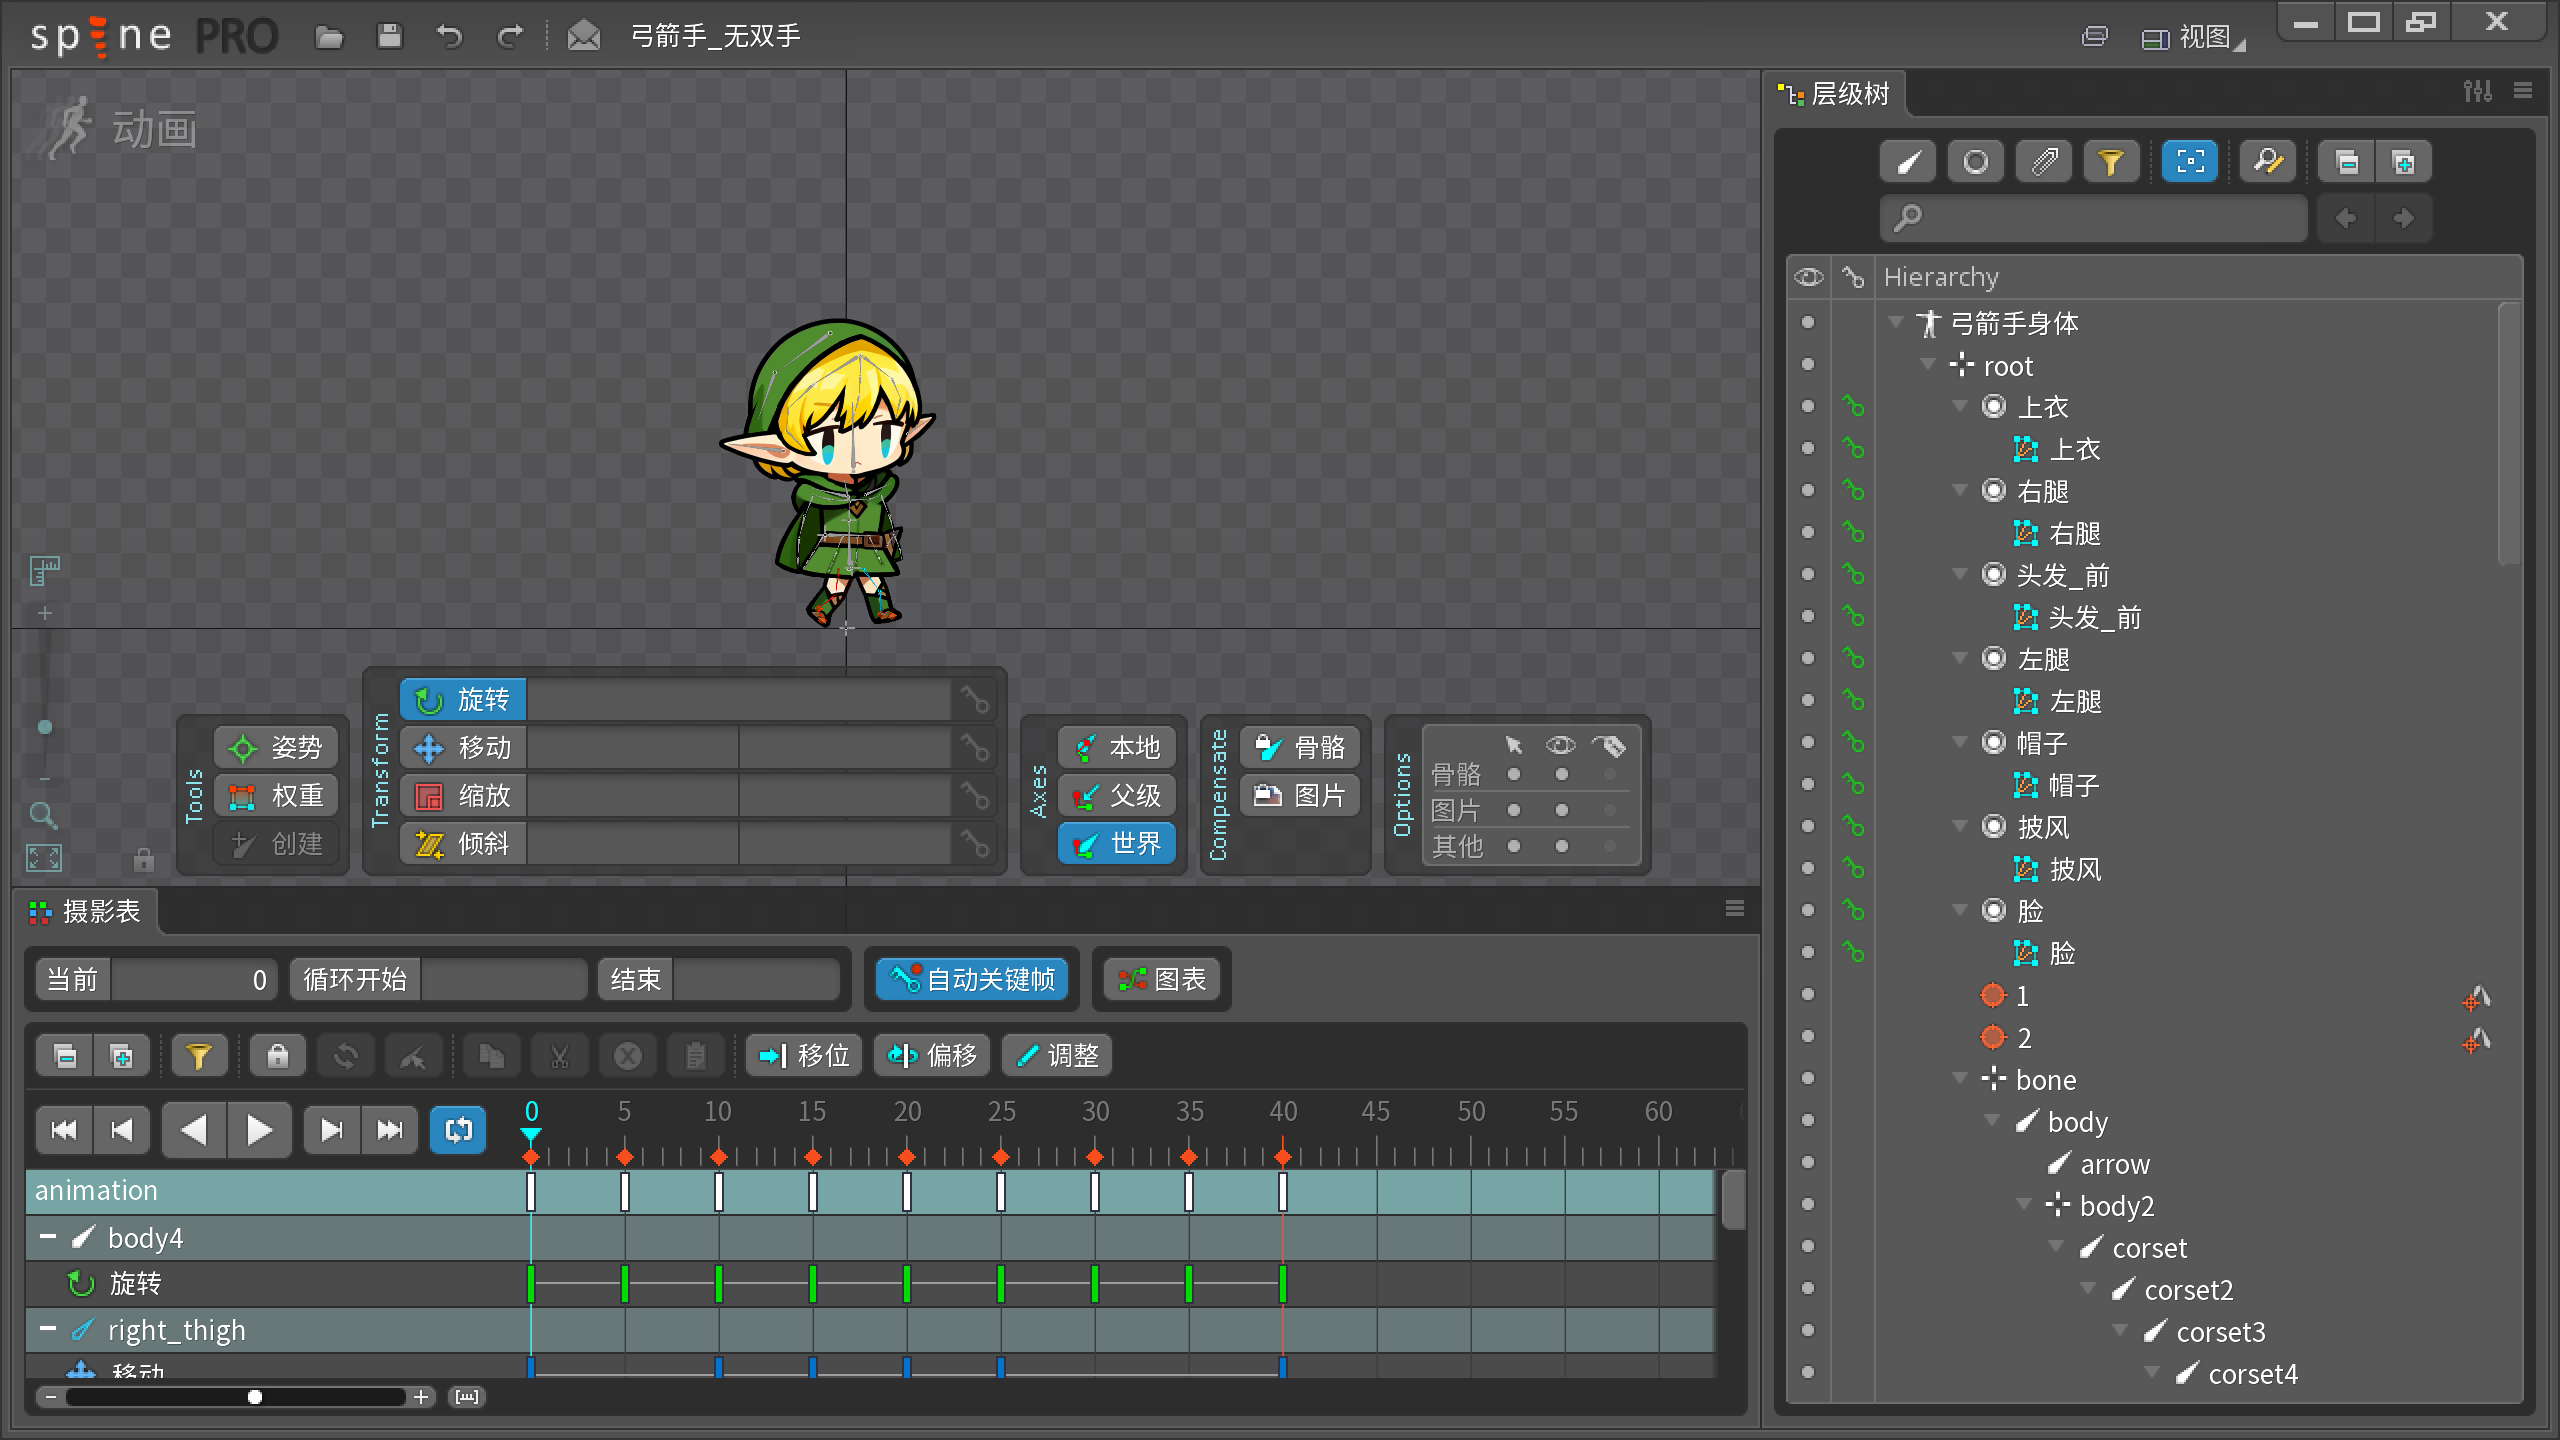The image size is (2560, 1440).
Task: Click viewport zoom slider handle
Action: (44, 727)
